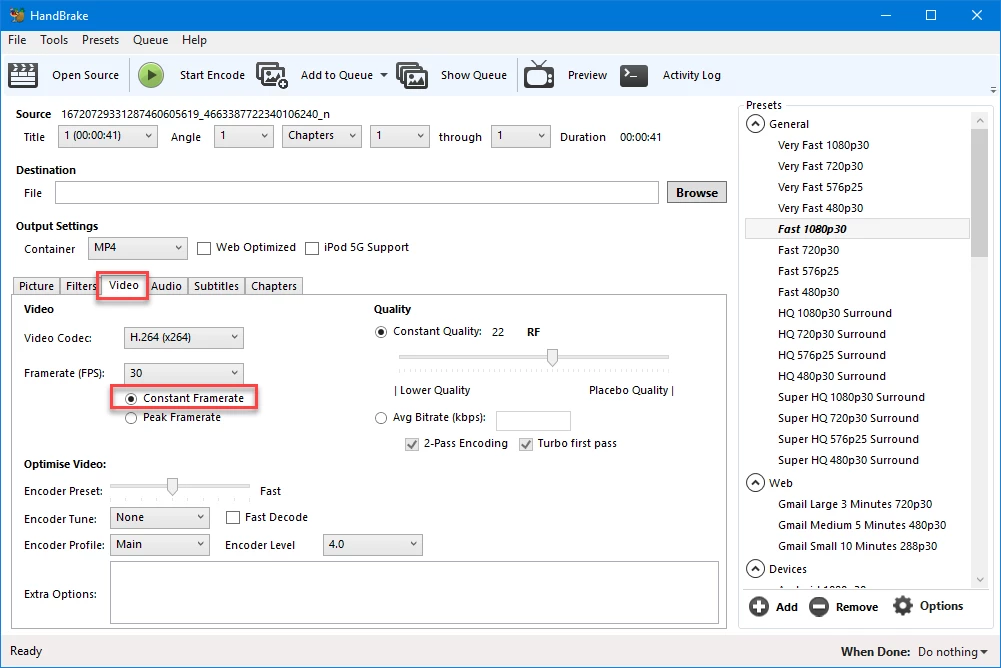
Task: Open the Help menu
Action: [194, 40]
